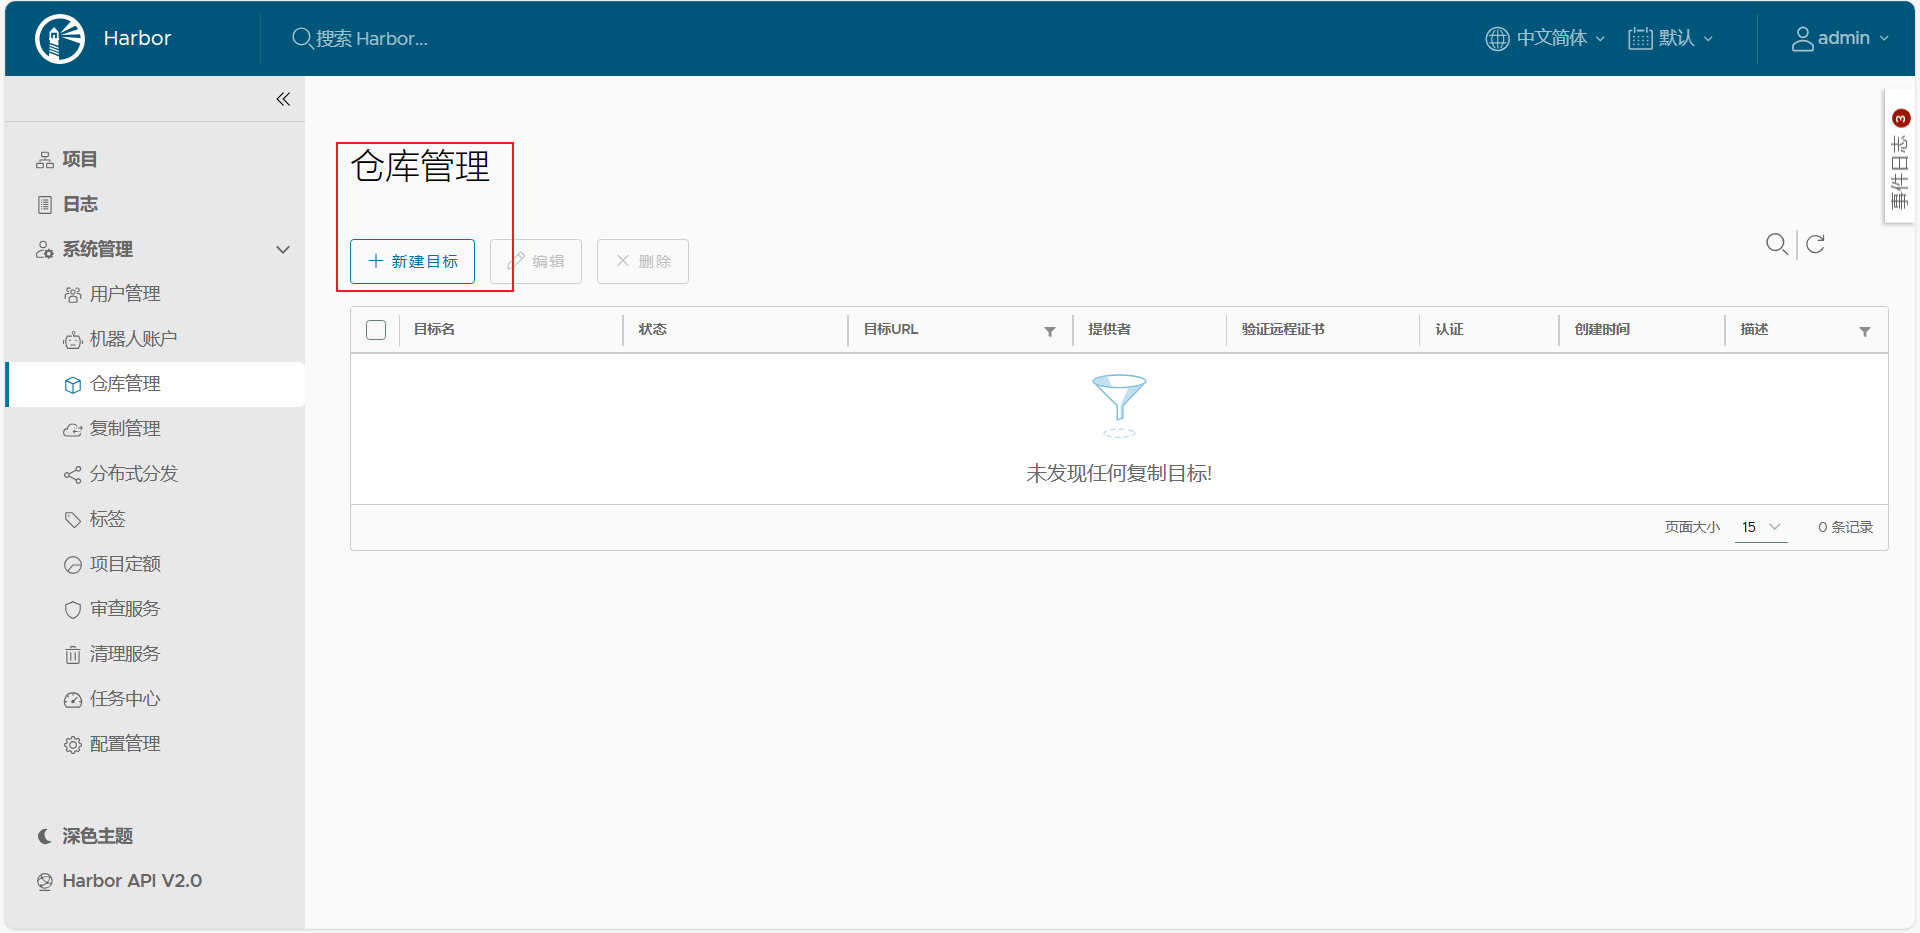Filter by 目标URL column funnel icon

pos(1050,331)
